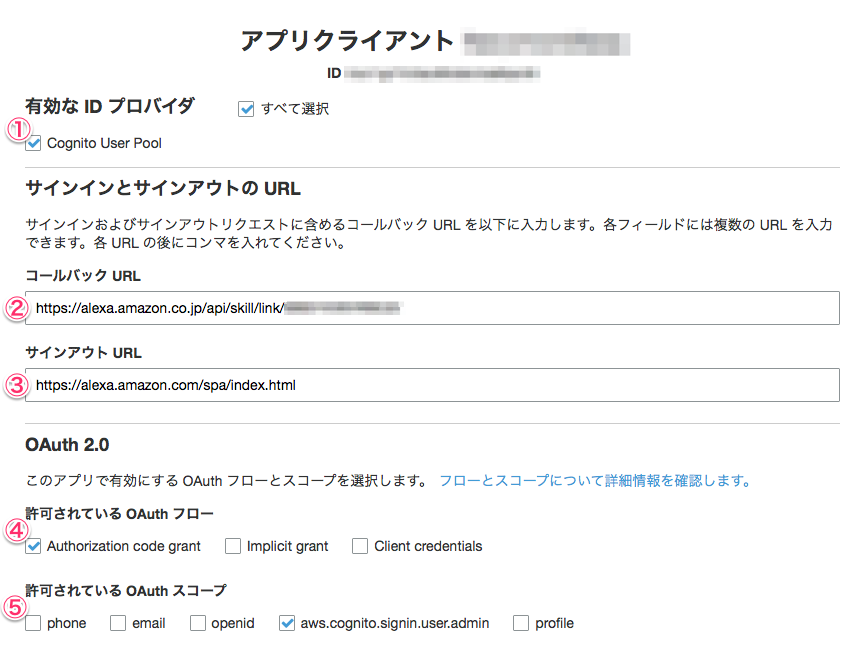863x663 pixels.
Task: Click the アプリクライアント heading text
Action: (x=347, y=42)
